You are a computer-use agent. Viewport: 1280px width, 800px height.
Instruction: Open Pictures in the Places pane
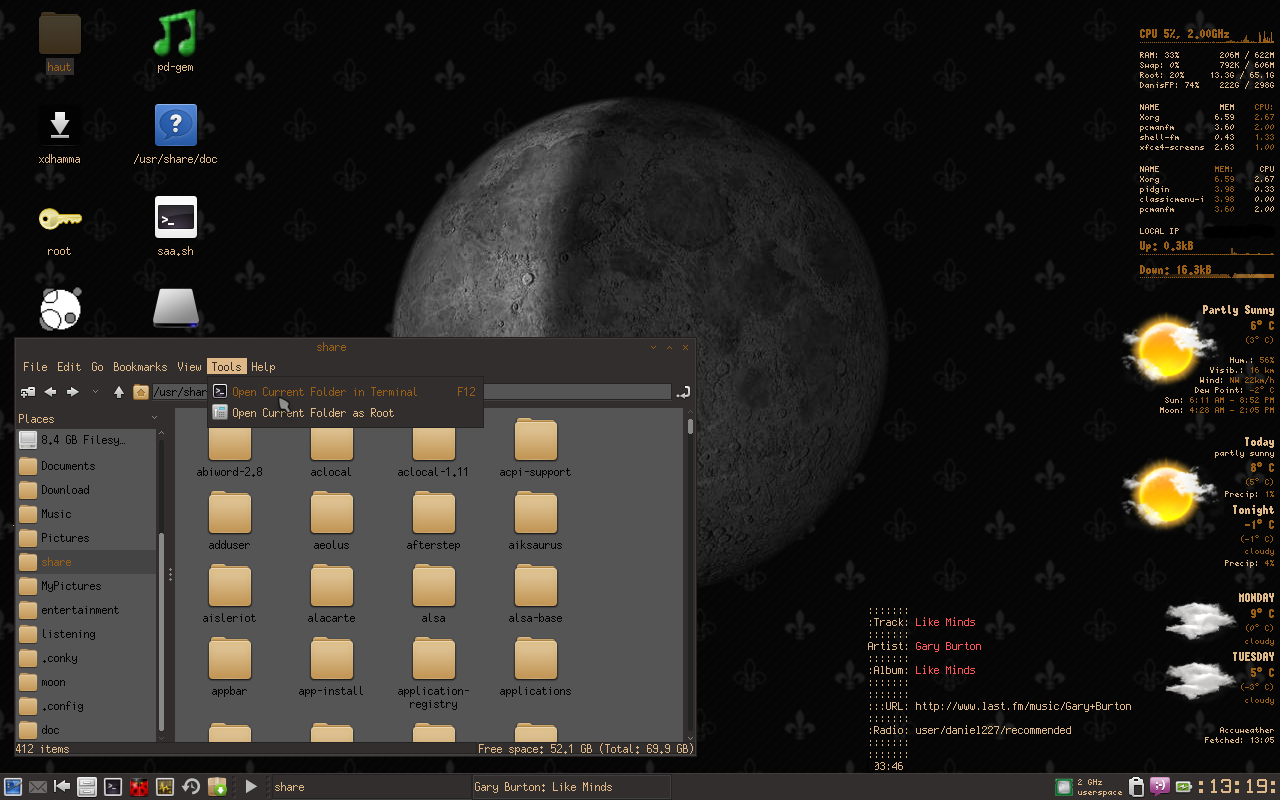pyautogui.click(x=86, y=538)
